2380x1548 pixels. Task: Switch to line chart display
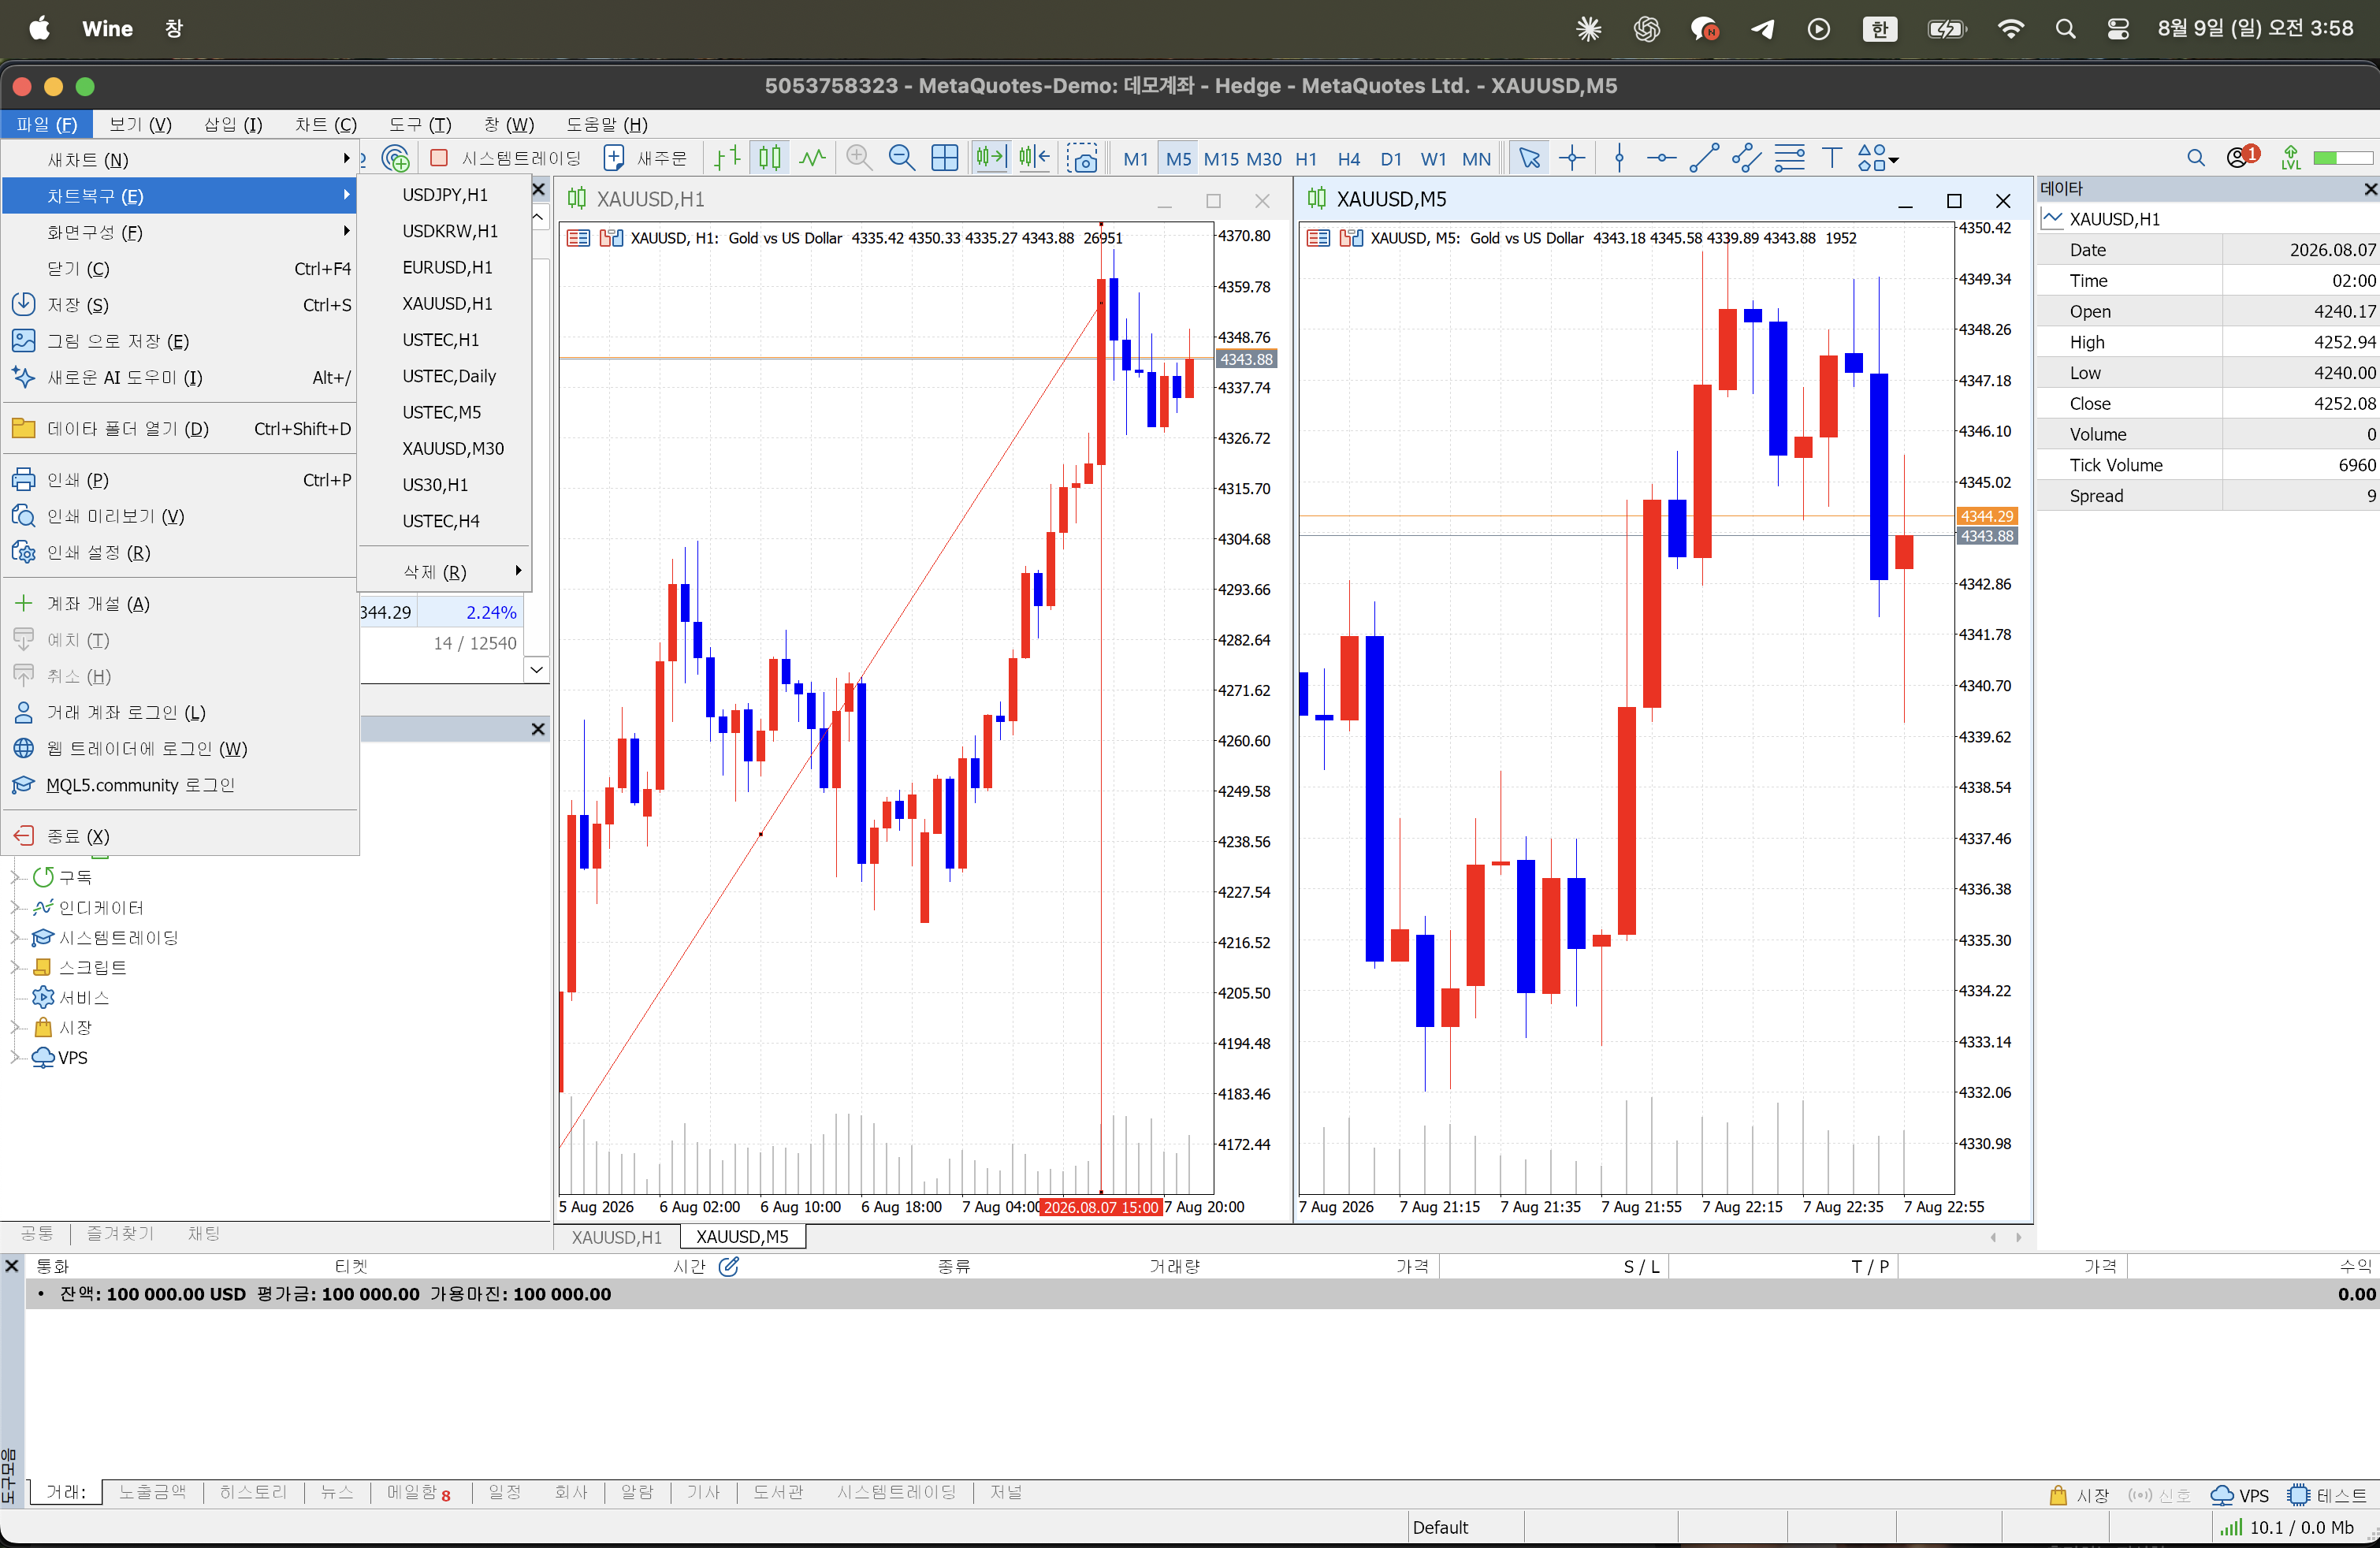click(812, 158)
